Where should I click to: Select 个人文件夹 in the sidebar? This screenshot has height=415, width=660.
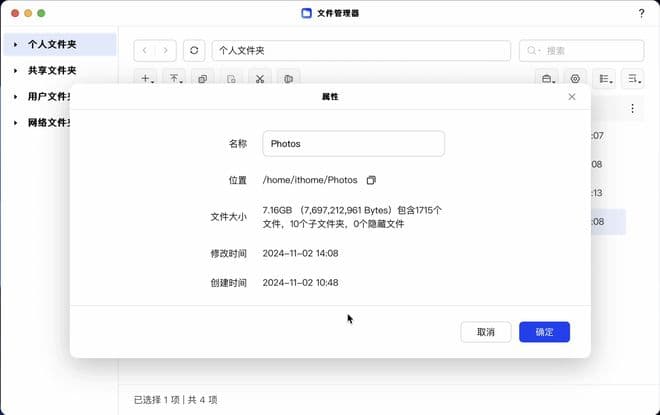(52, 45)
